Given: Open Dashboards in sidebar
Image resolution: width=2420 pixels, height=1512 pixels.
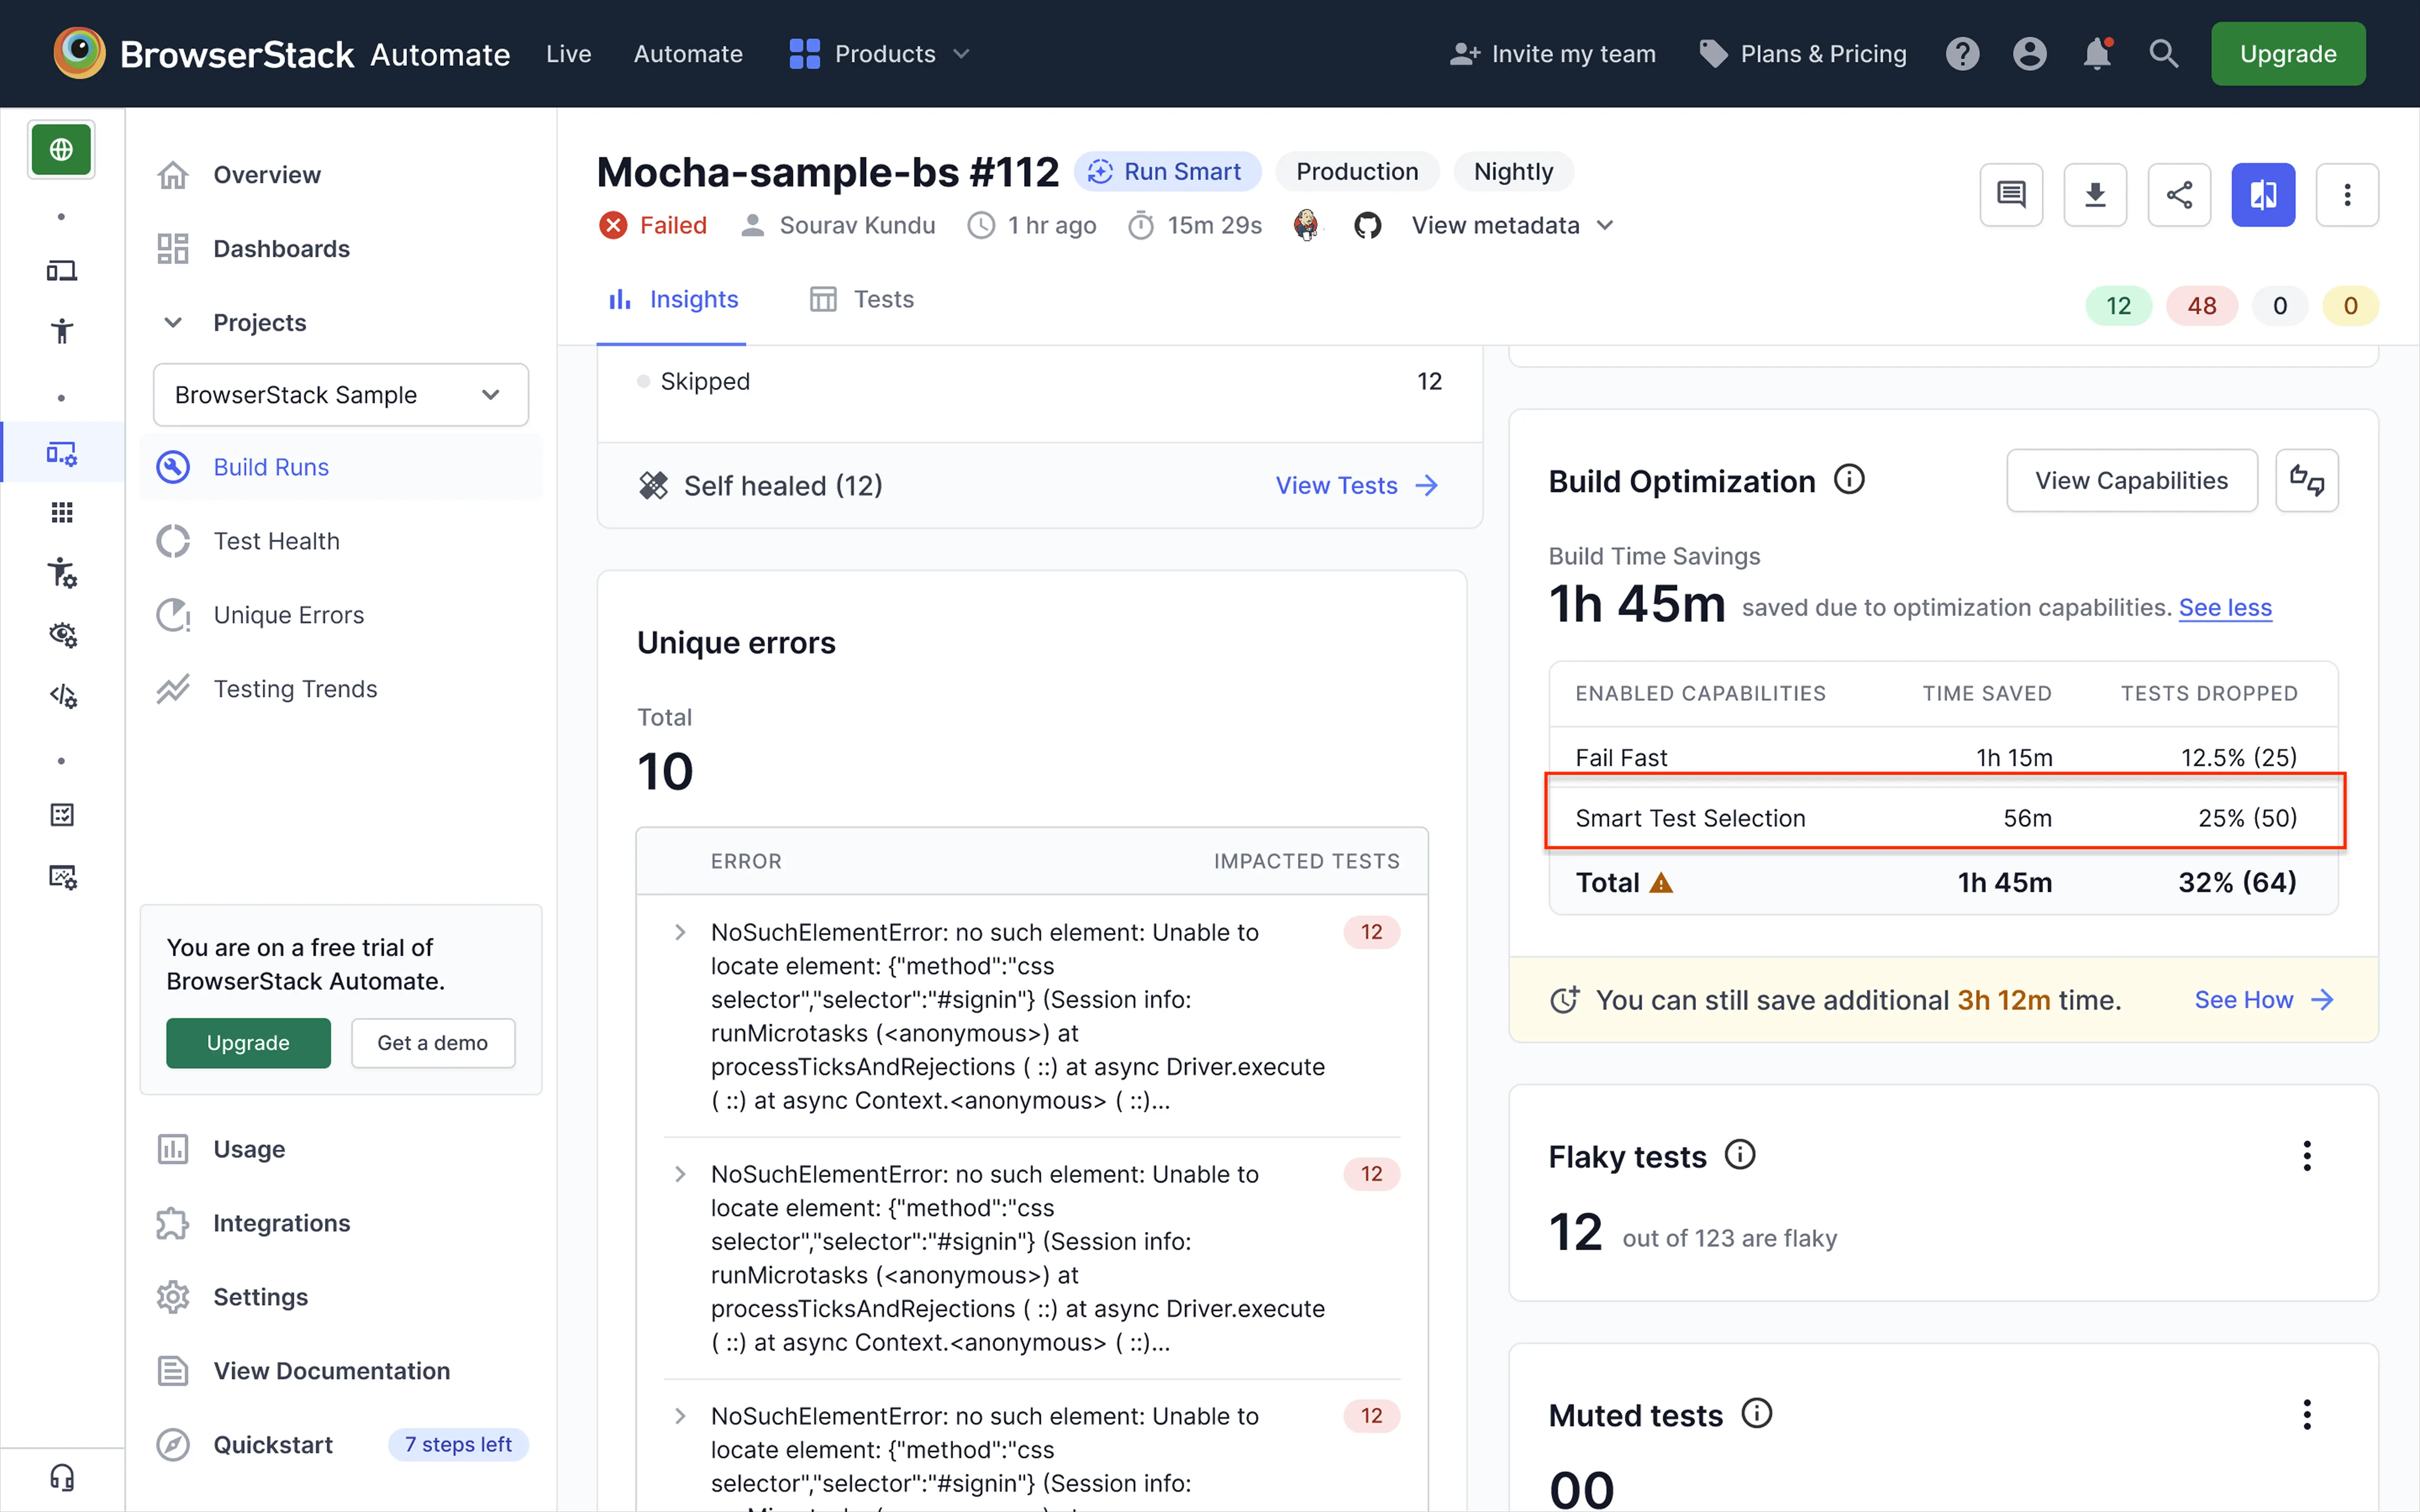Looking at the screenshot, I should (341, 249).
